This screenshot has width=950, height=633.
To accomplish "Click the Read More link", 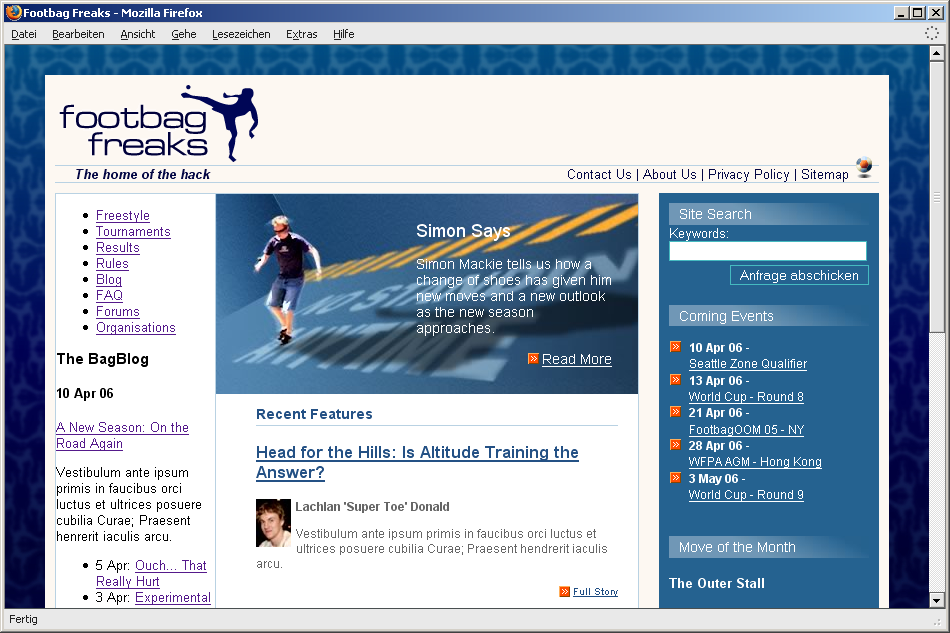I will pyautogui.click(x=577, y=359).
